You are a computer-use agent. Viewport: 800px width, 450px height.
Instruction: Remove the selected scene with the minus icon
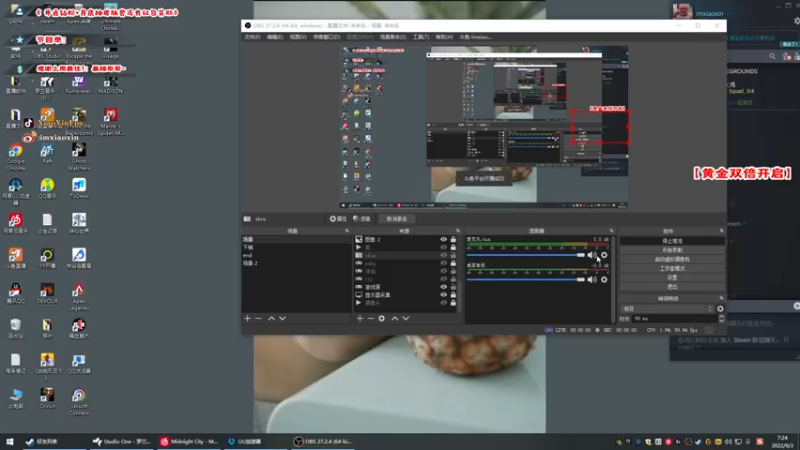[258, 318]
